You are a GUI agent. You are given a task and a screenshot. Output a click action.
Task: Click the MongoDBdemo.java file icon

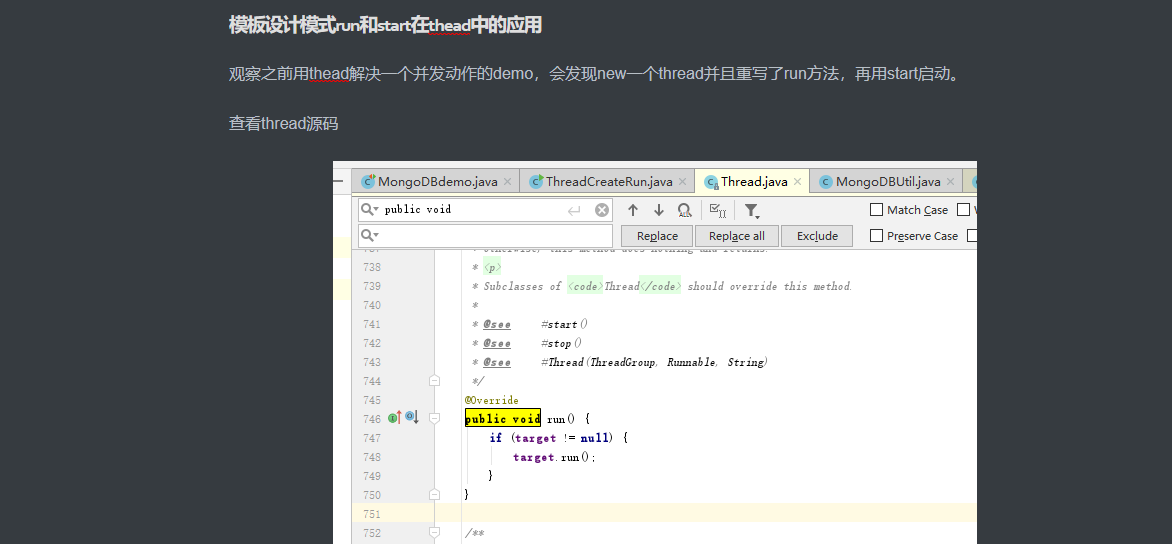coord(368,182)
